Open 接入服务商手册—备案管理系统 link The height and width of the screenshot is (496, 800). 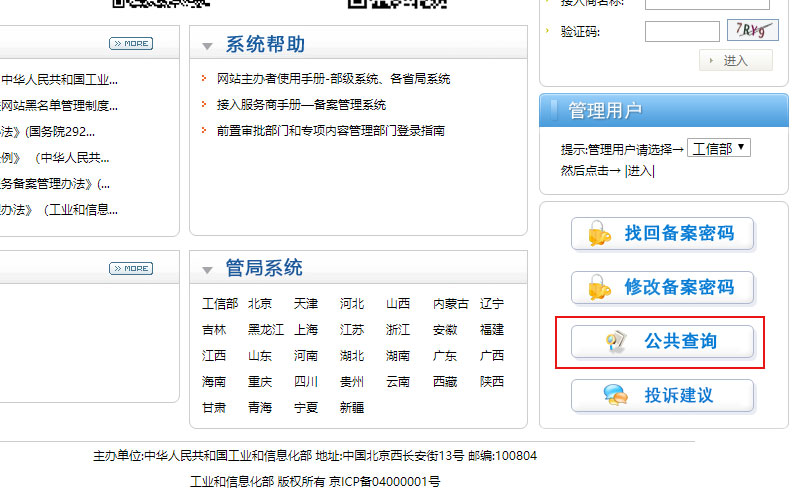point(301,105)
